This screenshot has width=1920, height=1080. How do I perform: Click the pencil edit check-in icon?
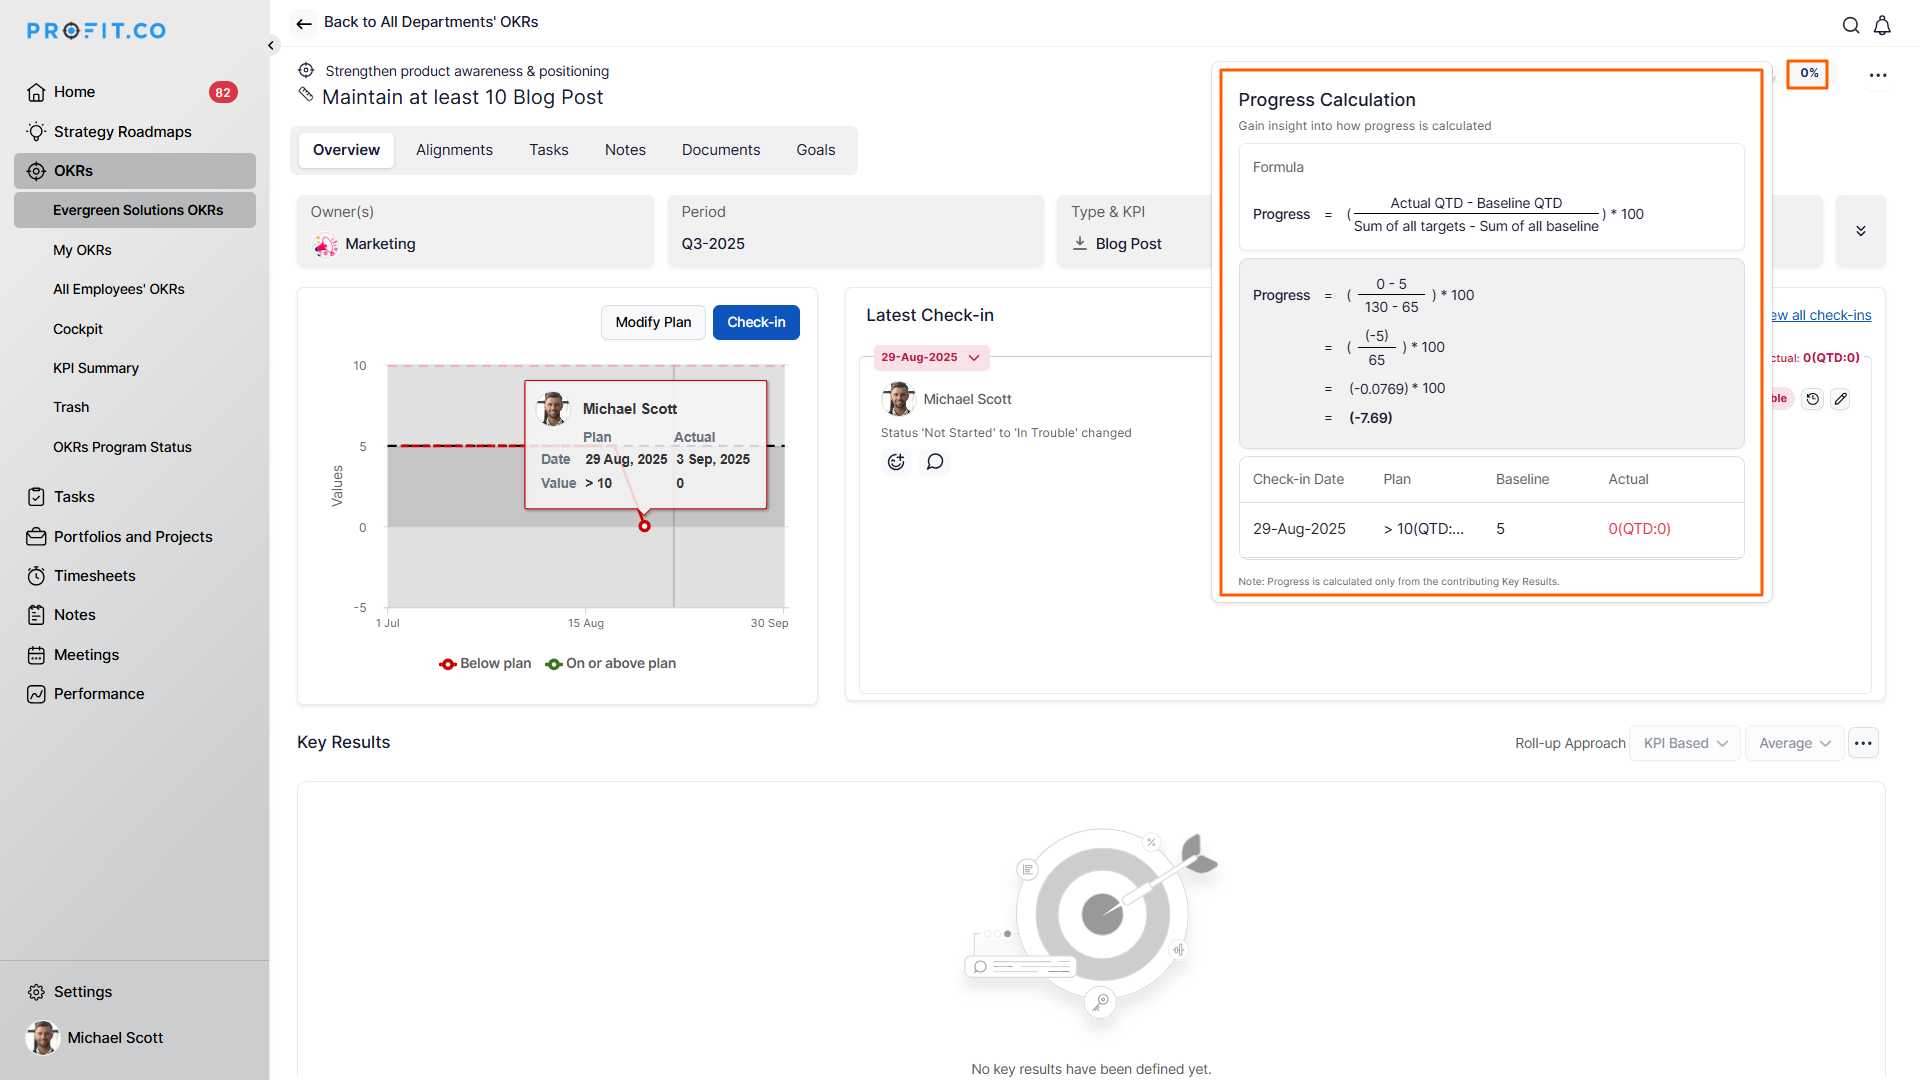1841,399
